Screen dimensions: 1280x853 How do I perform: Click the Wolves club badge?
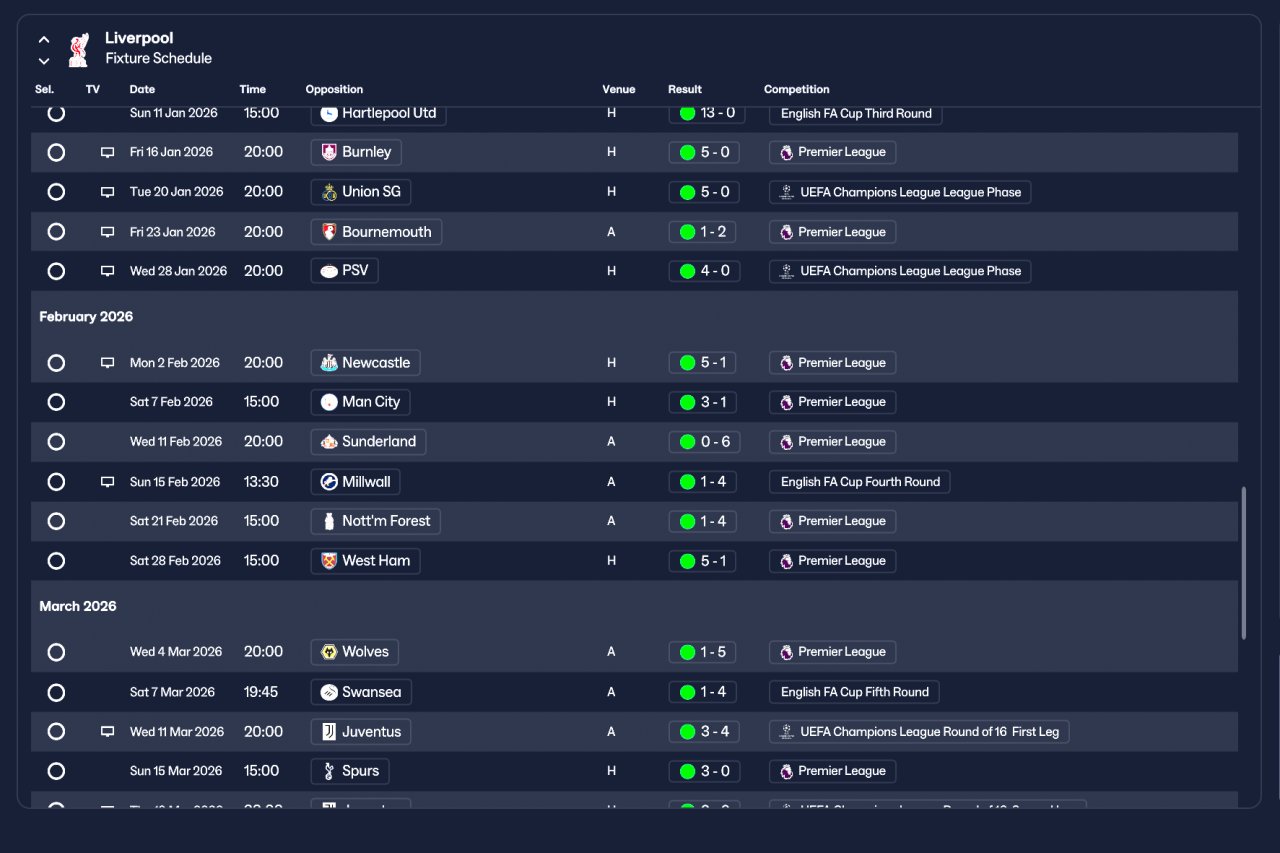328,652
